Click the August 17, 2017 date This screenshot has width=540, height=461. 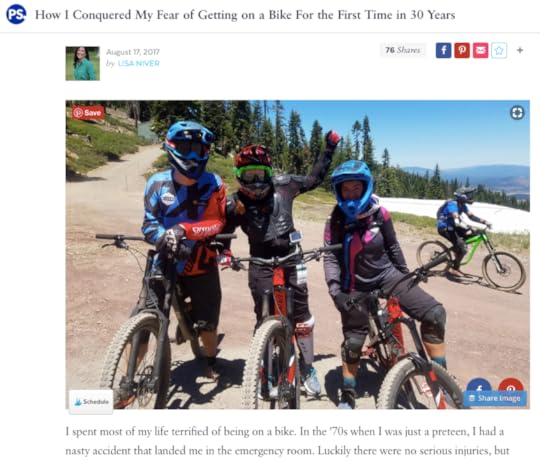pos(133,52)
